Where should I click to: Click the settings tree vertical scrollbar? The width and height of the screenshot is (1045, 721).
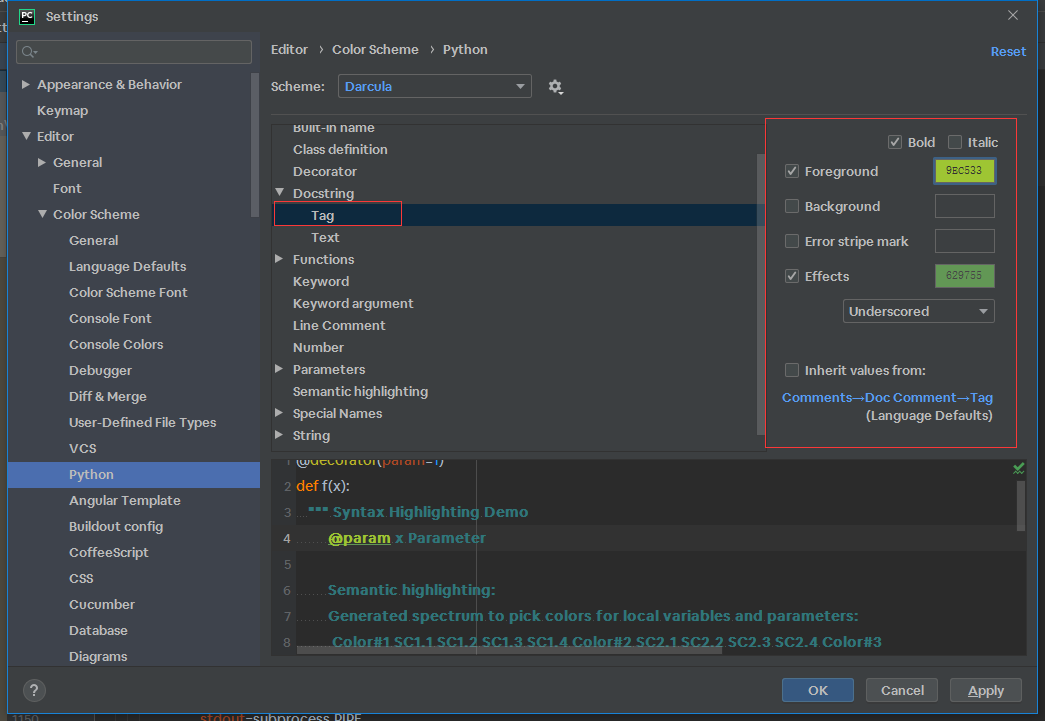(255, 145)
